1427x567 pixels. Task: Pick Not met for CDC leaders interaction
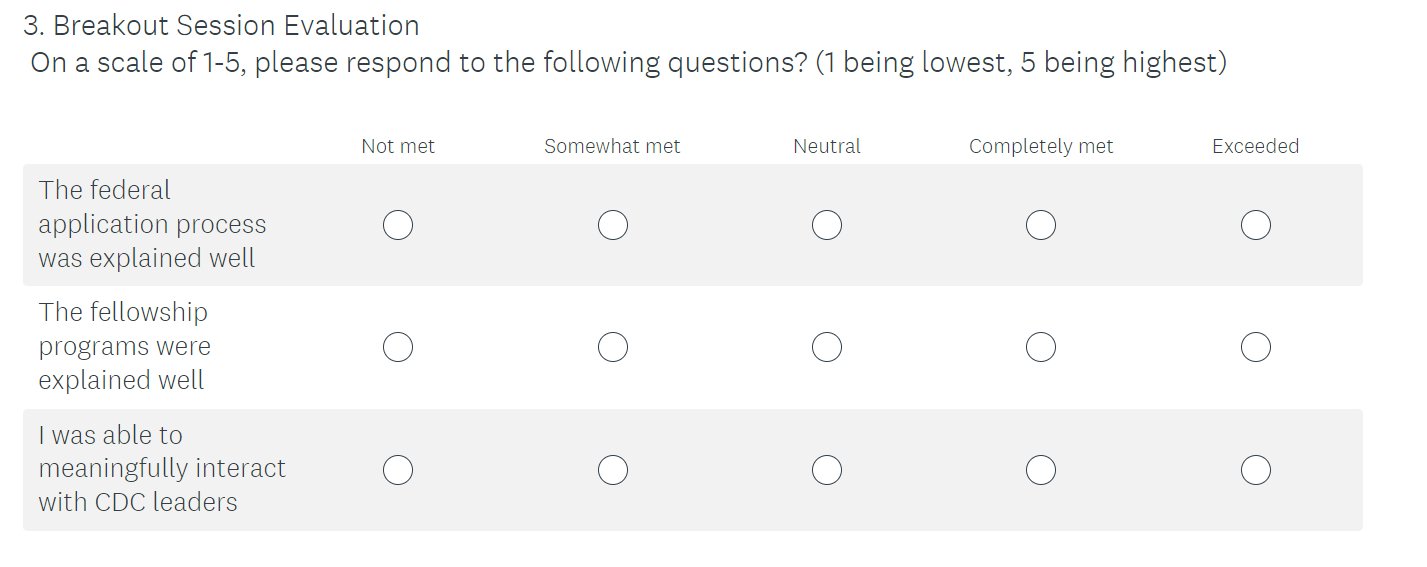coord(398,469)
